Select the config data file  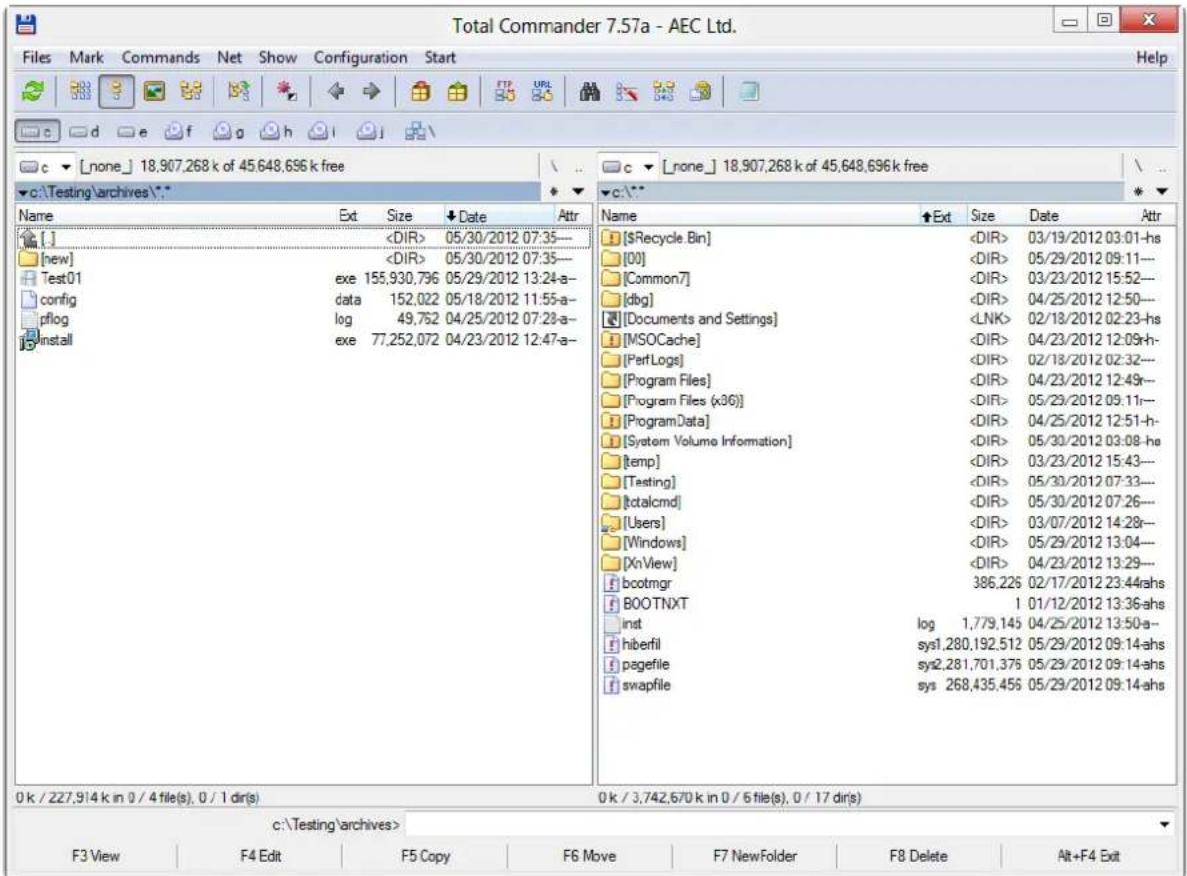pos(303,299)
